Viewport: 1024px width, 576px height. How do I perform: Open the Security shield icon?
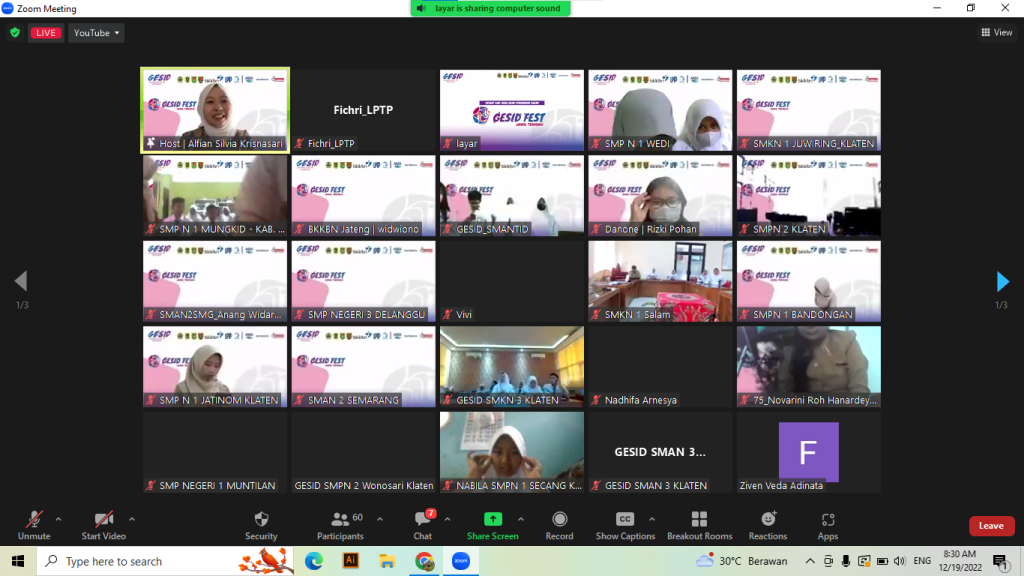click(261, 520)
